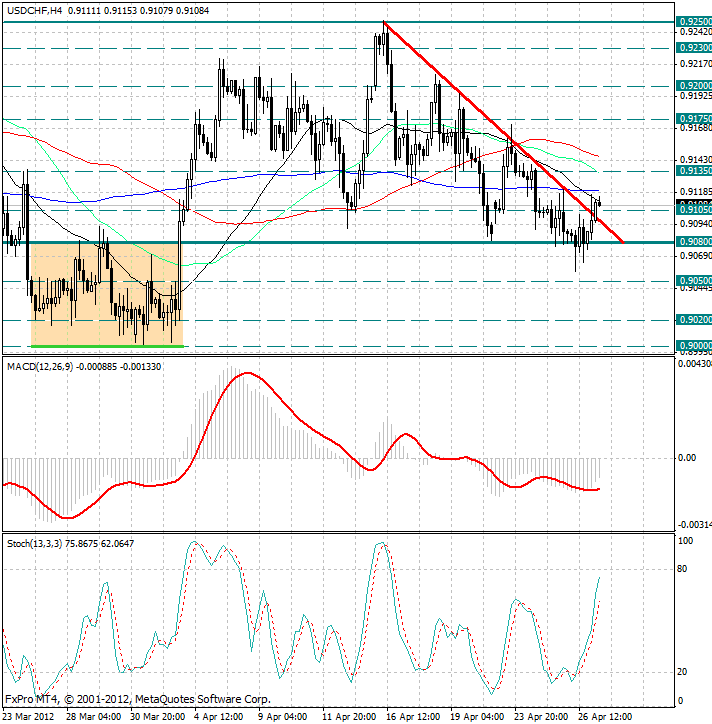Click the 11 Apr 20:00 time label

click(x=350, y=717)
